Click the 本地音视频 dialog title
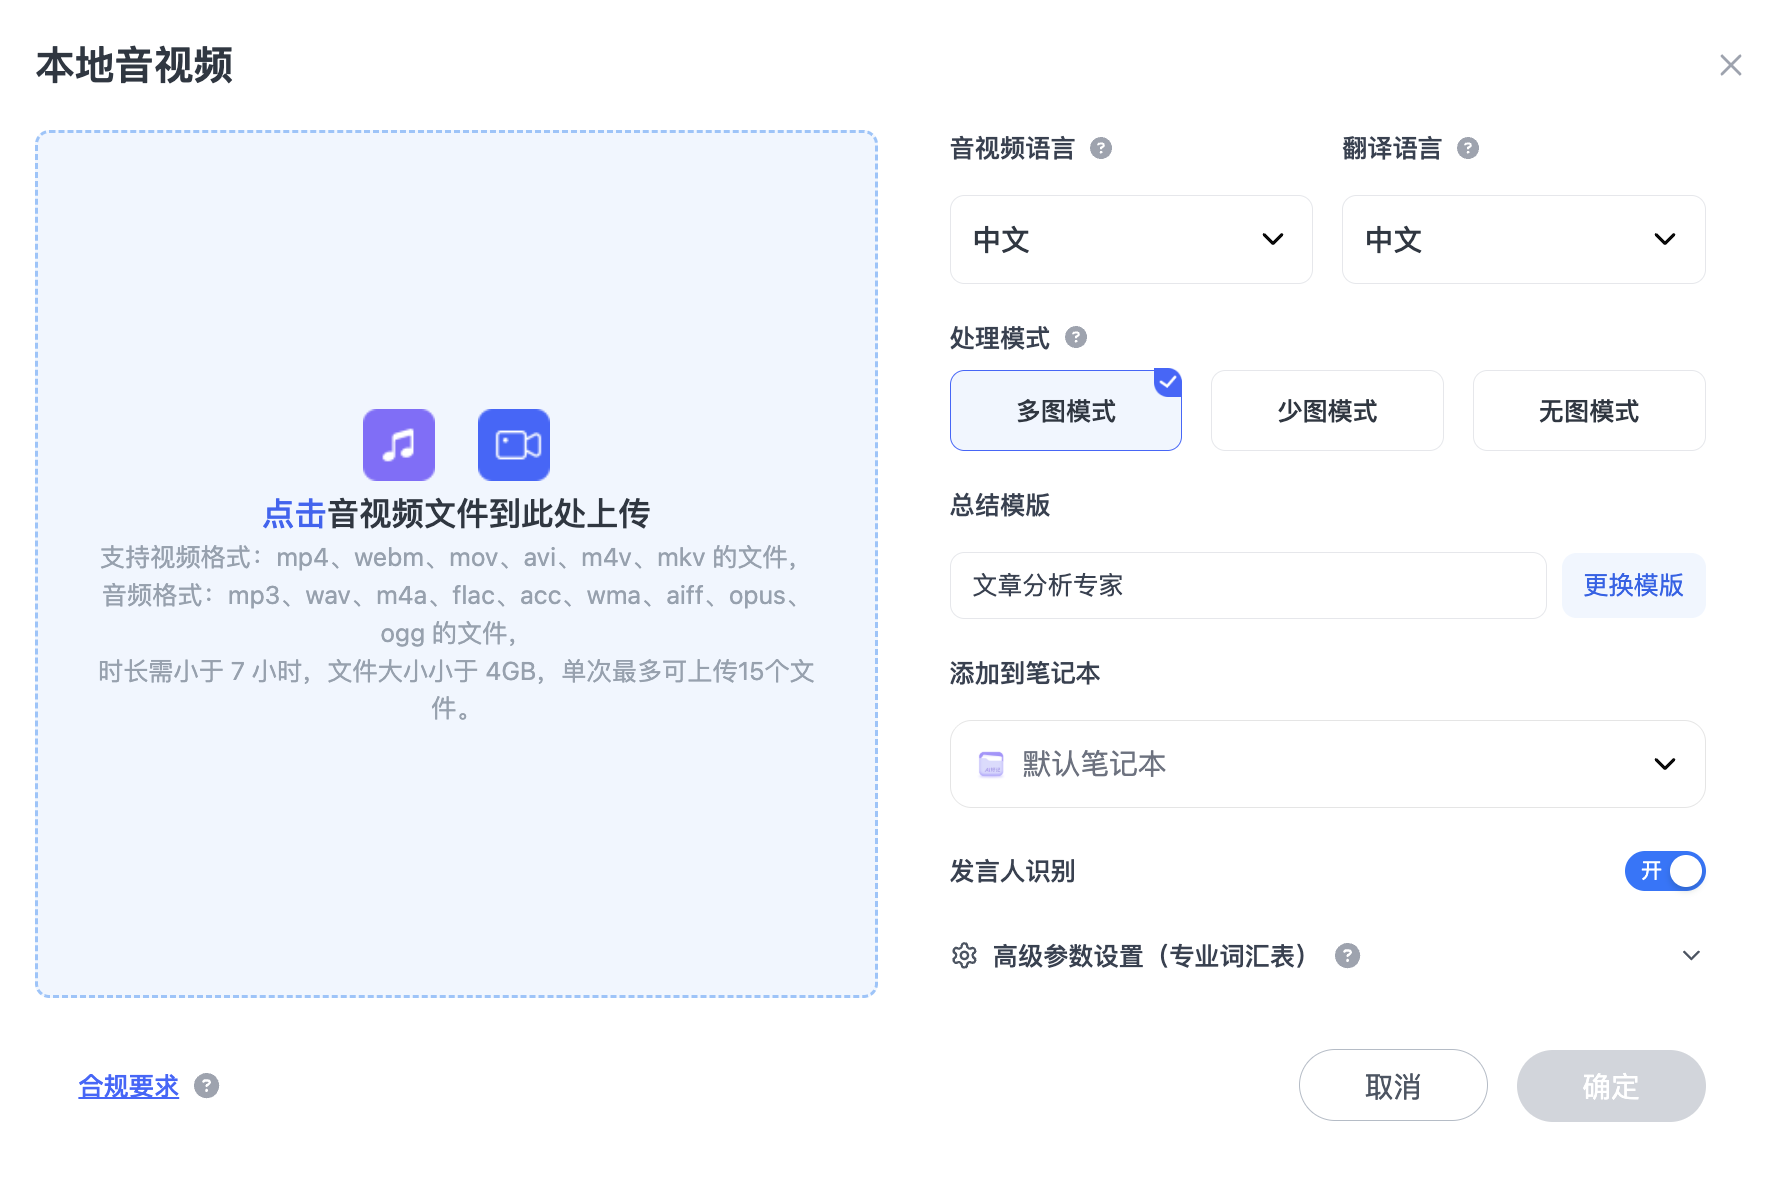1784x1182 pixels. [x=134, y=65]
